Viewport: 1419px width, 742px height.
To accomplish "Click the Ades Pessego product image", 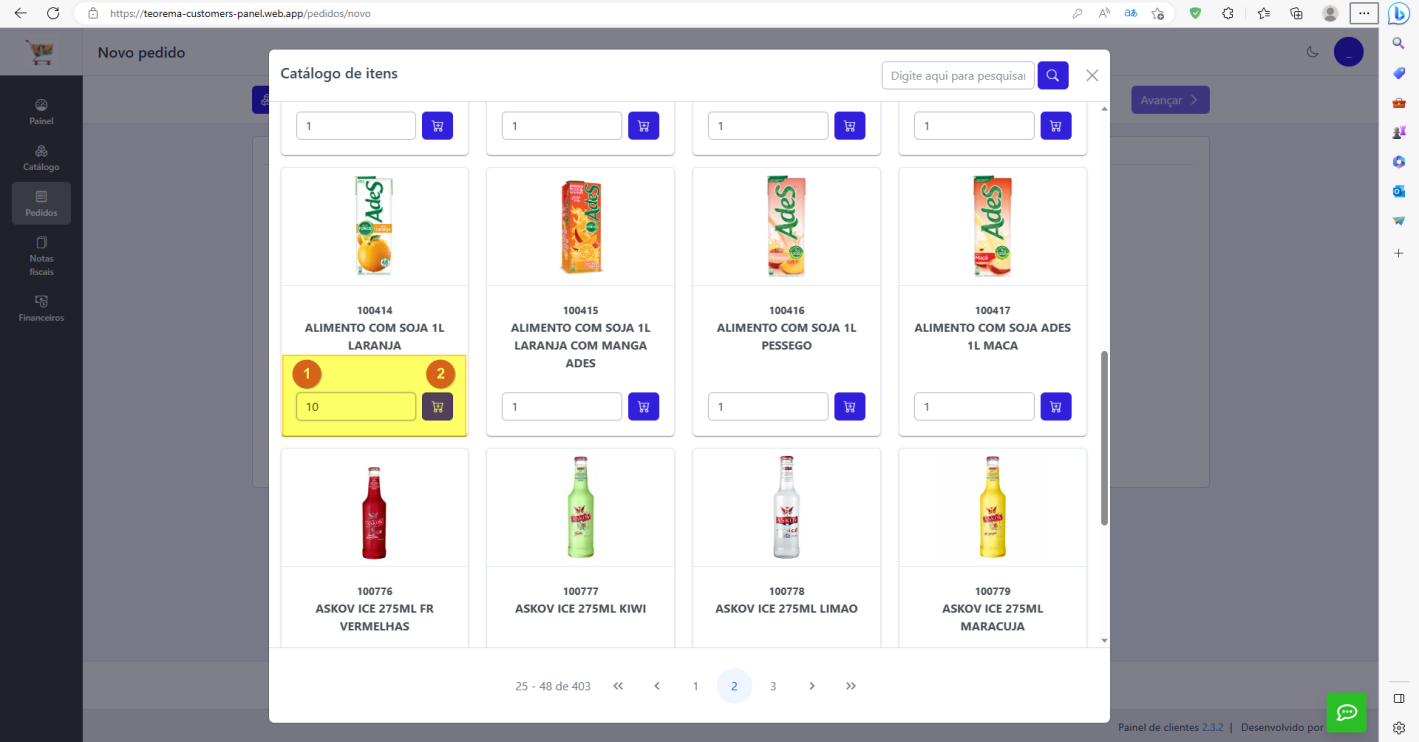I will pos(786,226).
